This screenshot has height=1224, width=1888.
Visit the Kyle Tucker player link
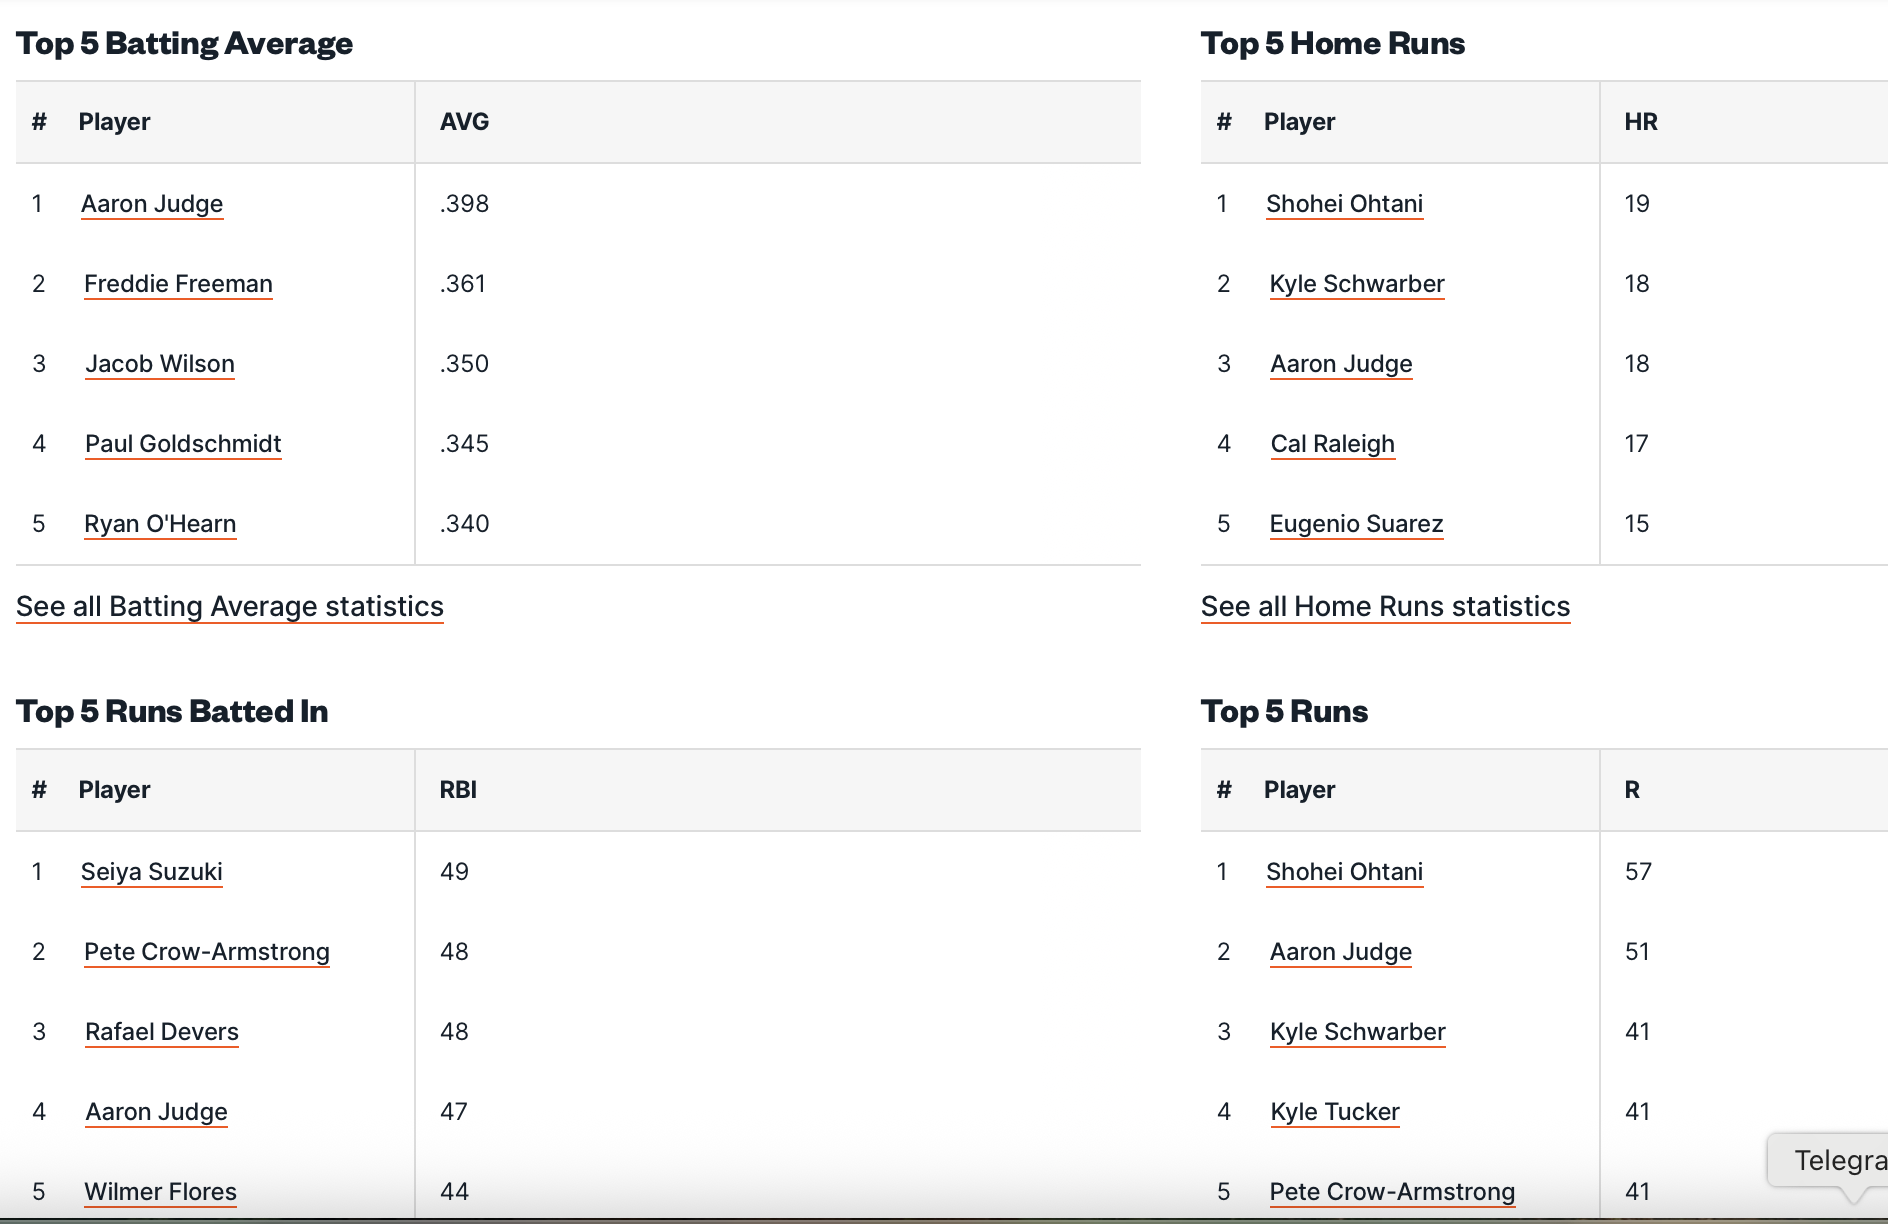tap(1335, 1112)
